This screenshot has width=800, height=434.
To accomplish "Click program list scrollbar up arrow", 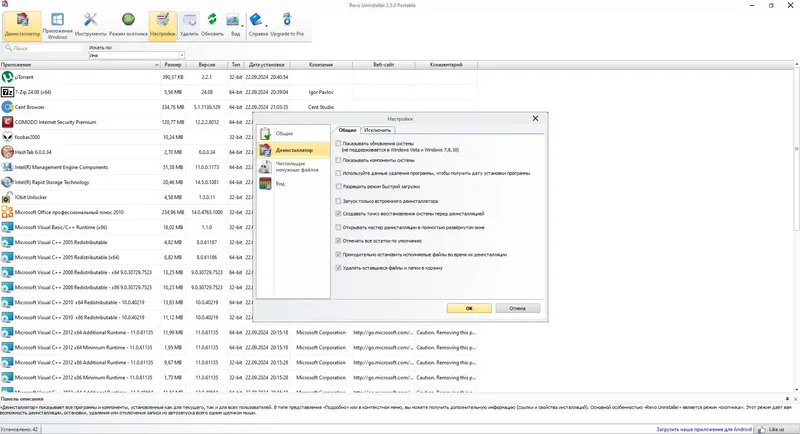I will (796, 65).
